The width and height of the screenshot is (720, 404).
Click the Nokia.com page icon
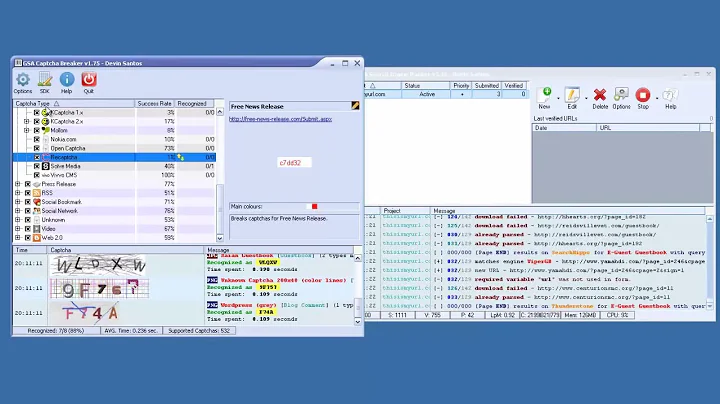click(x=45, y=140)
